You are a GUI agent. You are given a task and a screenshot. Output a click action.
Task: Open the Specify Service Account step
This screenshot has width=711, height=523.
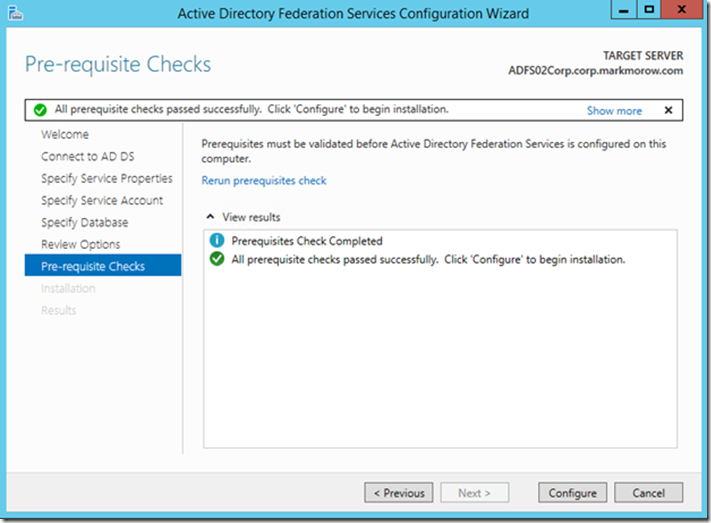coord(102,200)
